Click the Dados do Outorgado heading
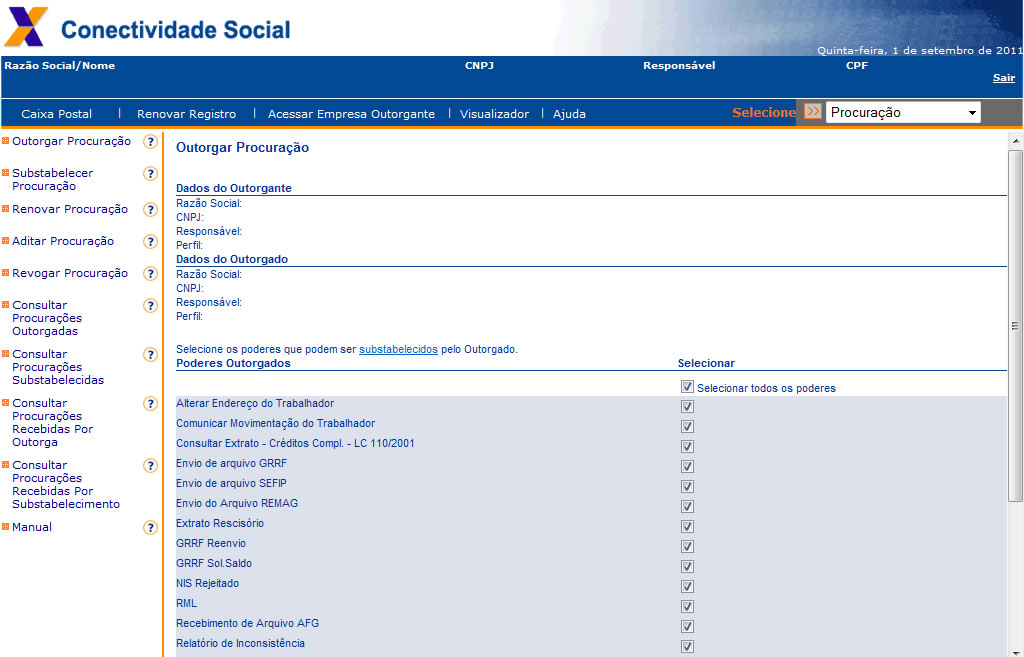This screenshot has height=657, width=1024. pyautogui.click(x=232, y=259)
